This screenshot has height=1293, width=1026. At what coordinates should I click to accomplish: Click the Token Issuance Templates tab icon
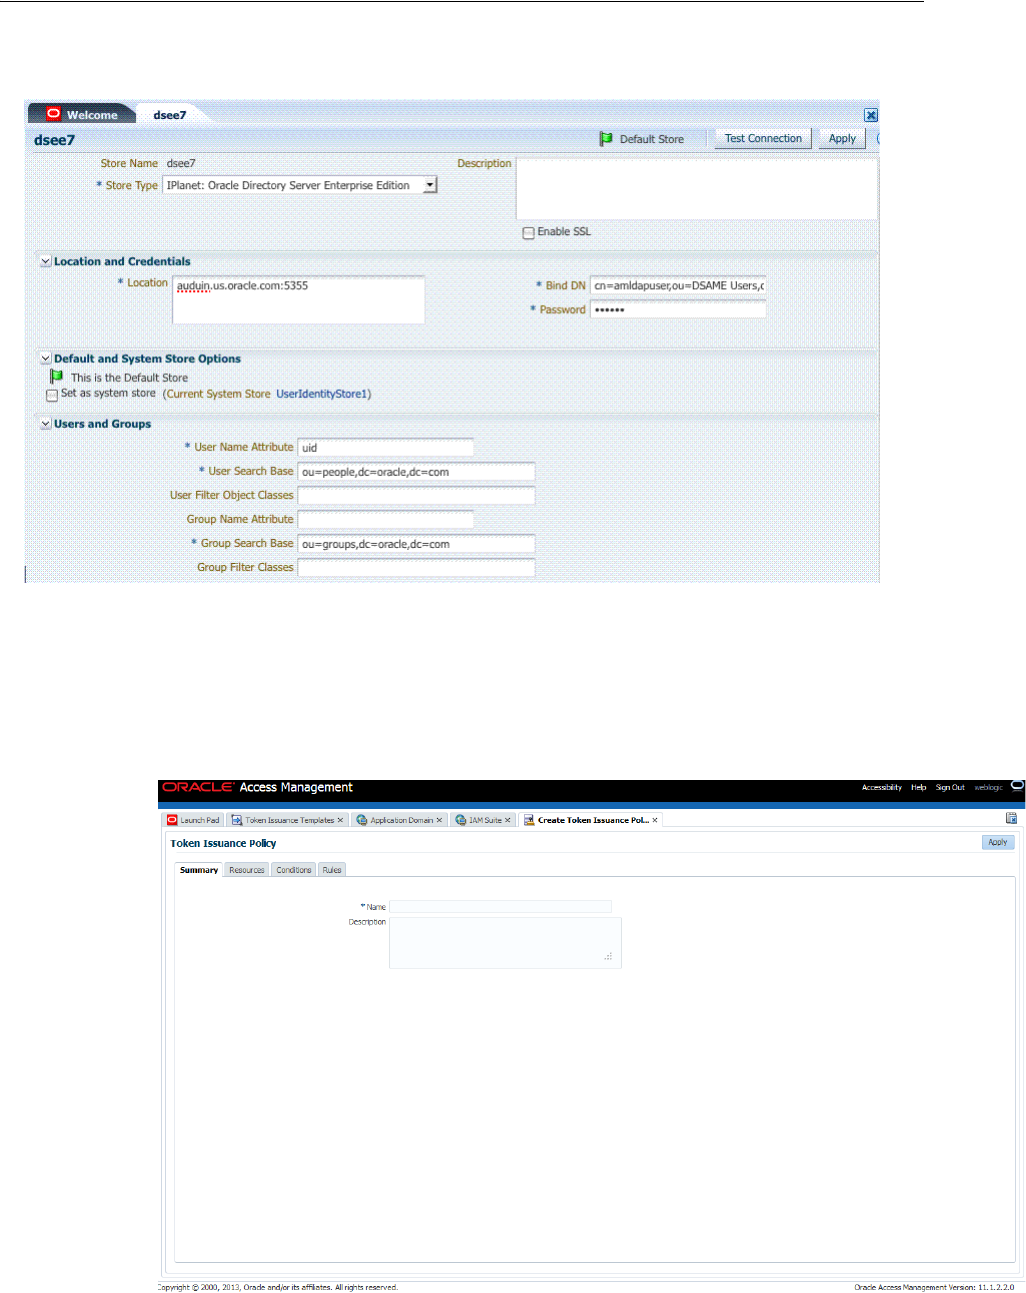pyautogui.click(x=237, y=820)
